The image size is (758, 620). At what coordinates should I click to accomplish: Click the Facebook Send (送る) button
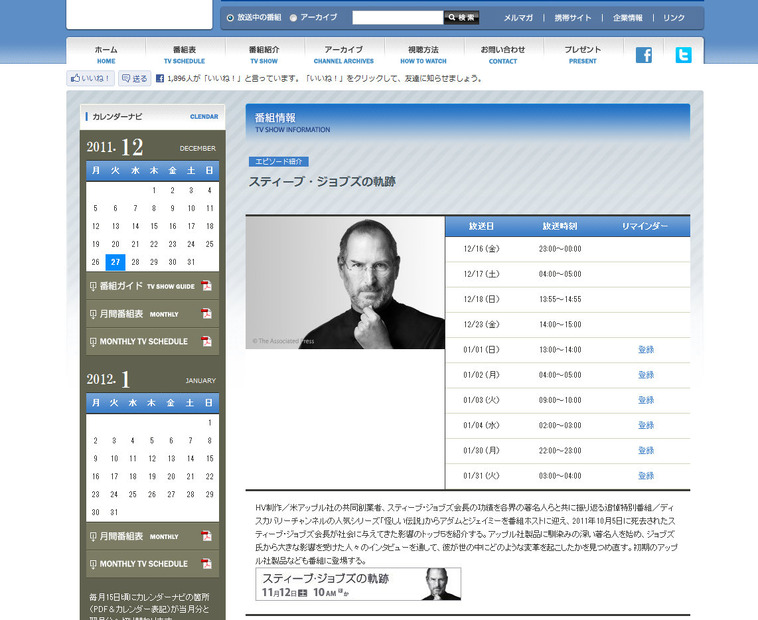click(x=134, y=78)
